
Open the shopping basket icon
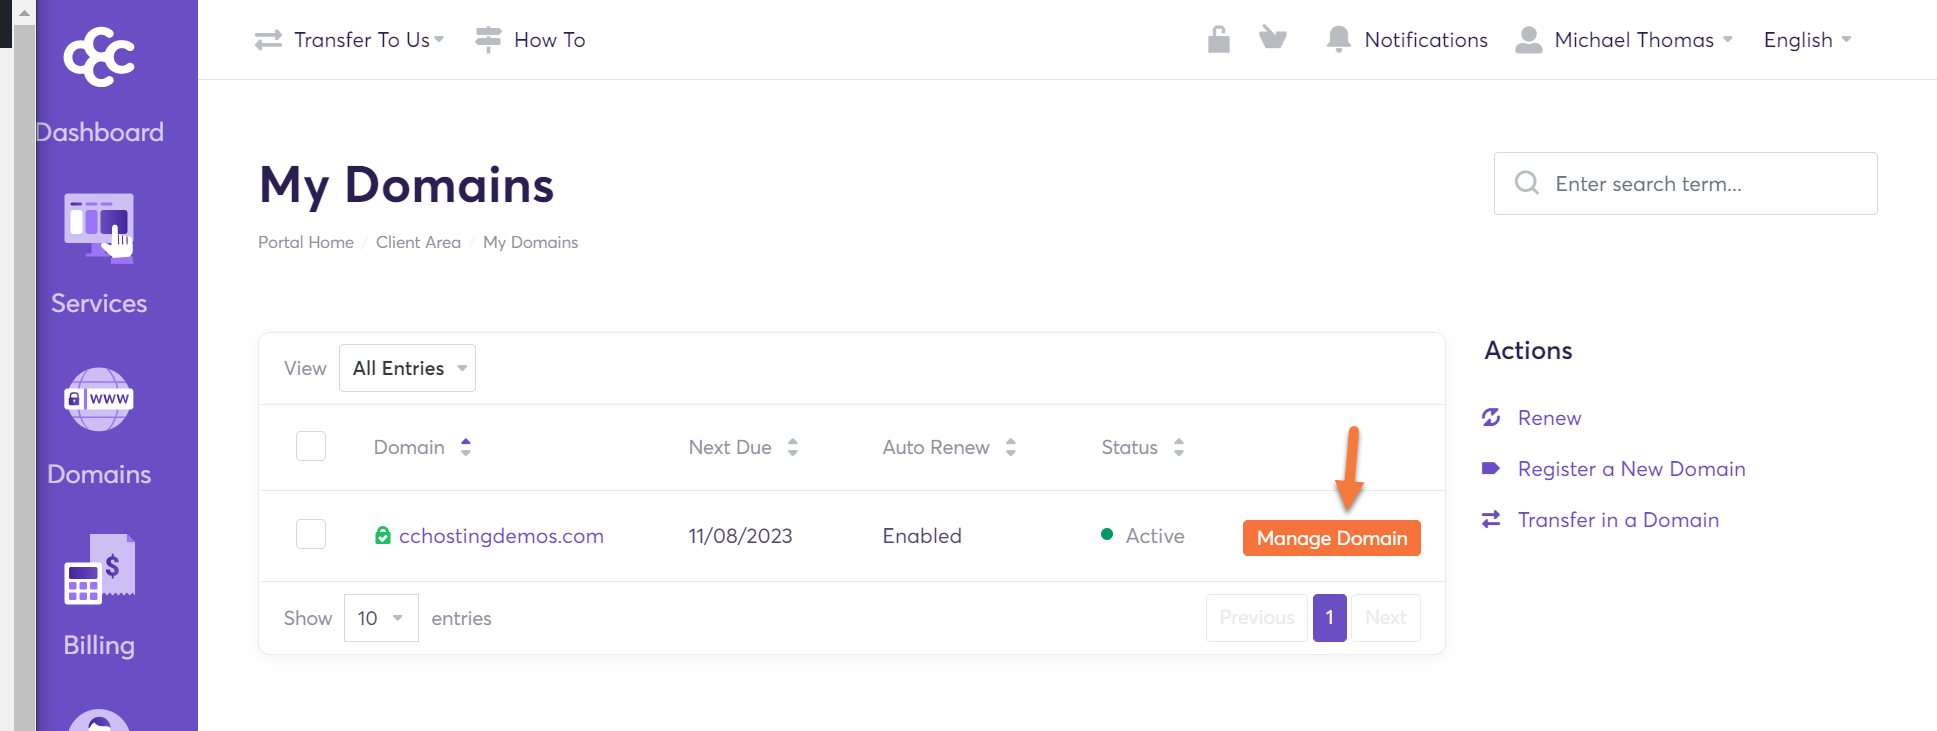(1272, 39)
